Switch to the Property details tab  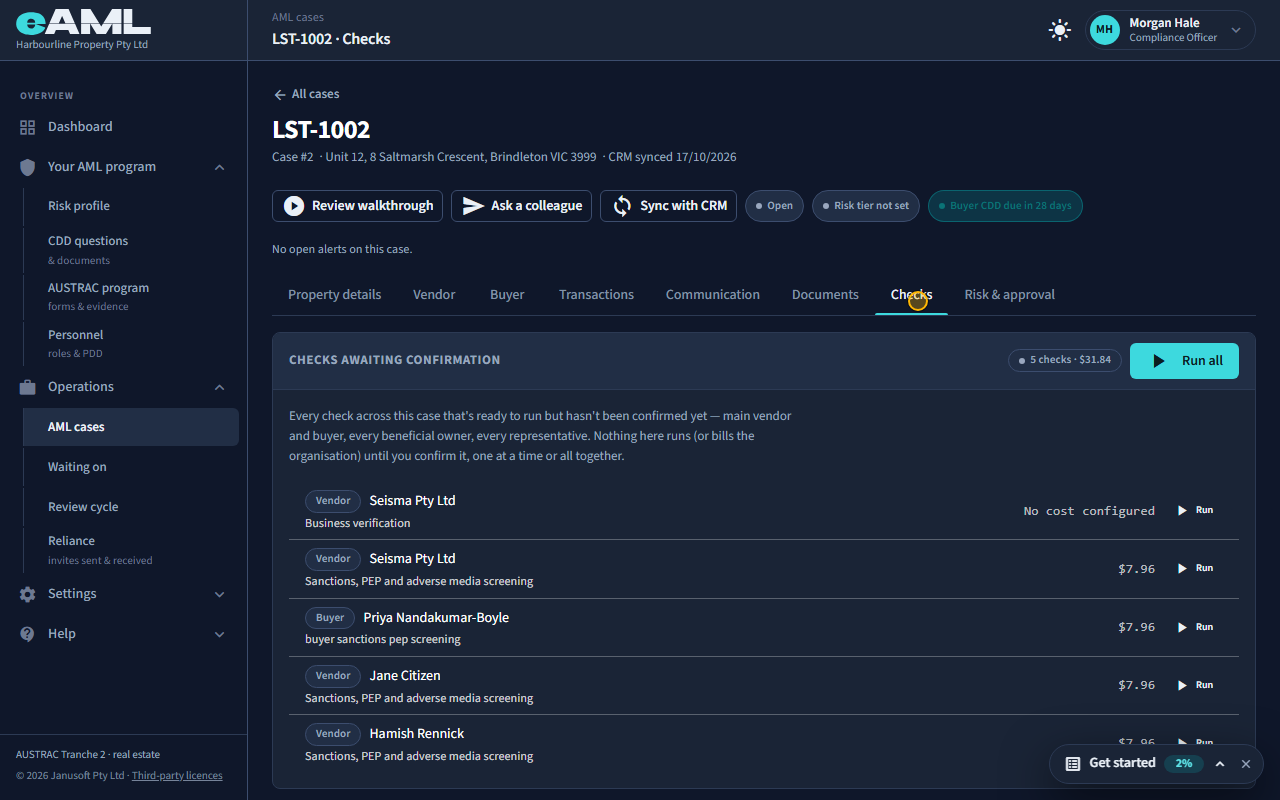click(334, 295)
